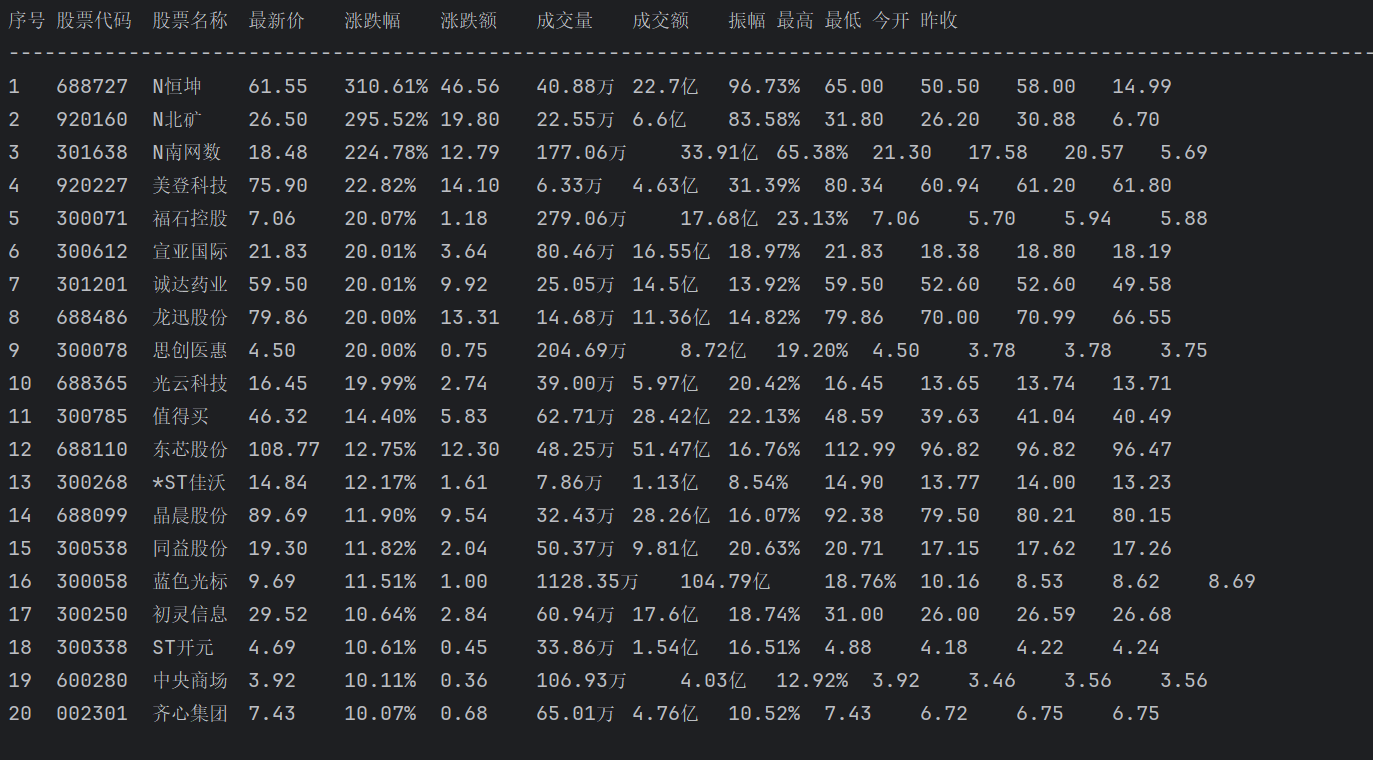Screen dimensions: 1373x760
Task: Select stock code 301638
Action: coord(92,153)
